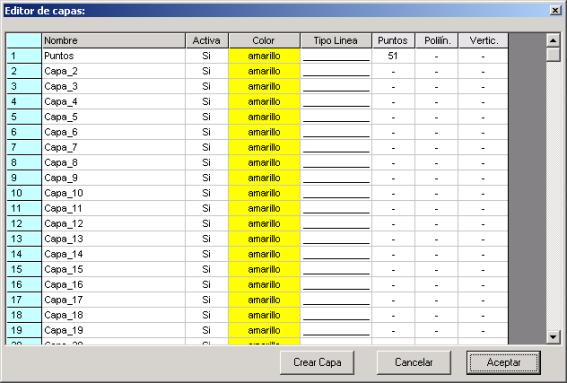Click the scrollbar up arrow
The height and width of the screenshot is (383, 567).
(x=553, y=40)
